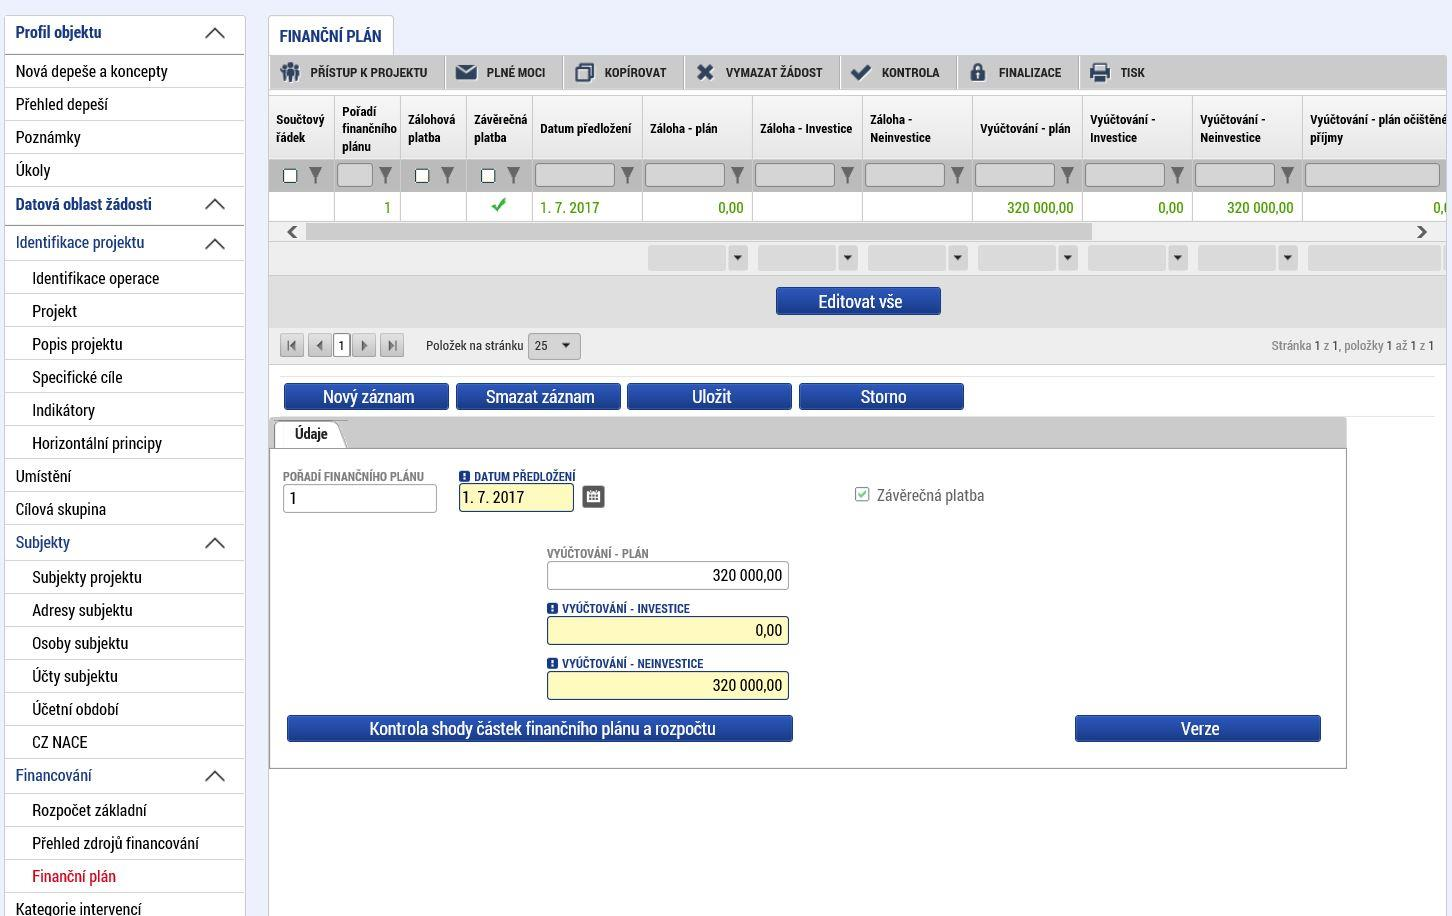Image resolution: width=1452 pixels, height=916 pixels.
Task: Click the copy icon beside Kopírovat
Action: (x=585, y=72)
